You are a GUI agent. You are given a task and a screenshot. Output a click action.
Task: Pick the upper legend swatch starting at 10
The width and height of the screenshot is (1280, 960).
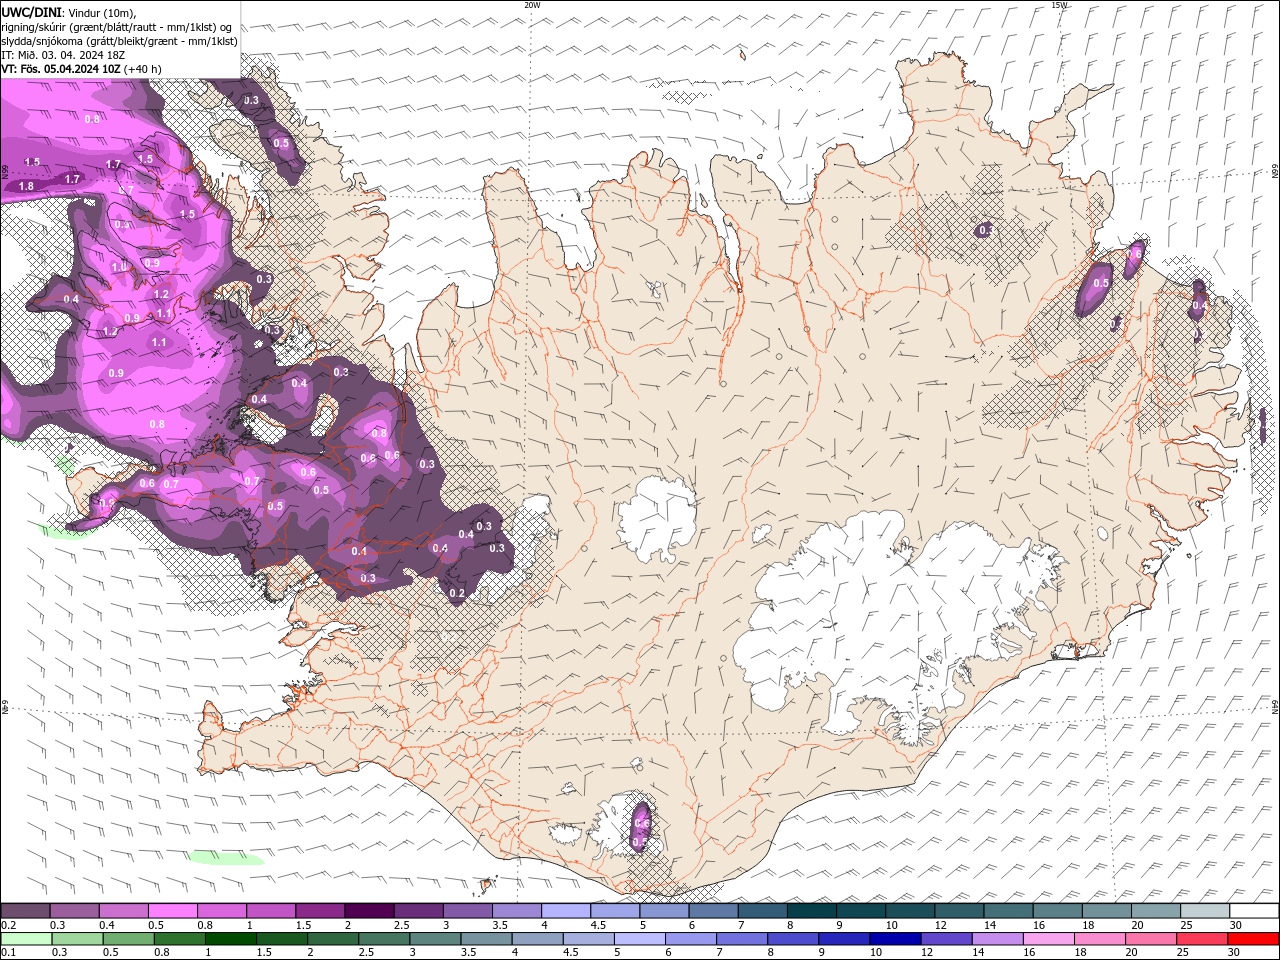click(910, 911)
